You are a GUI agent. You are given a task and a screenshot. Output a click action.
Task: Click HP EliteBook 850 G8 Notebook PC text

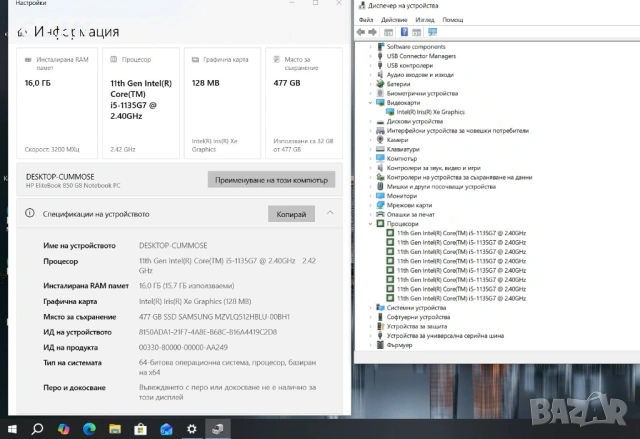73,185
